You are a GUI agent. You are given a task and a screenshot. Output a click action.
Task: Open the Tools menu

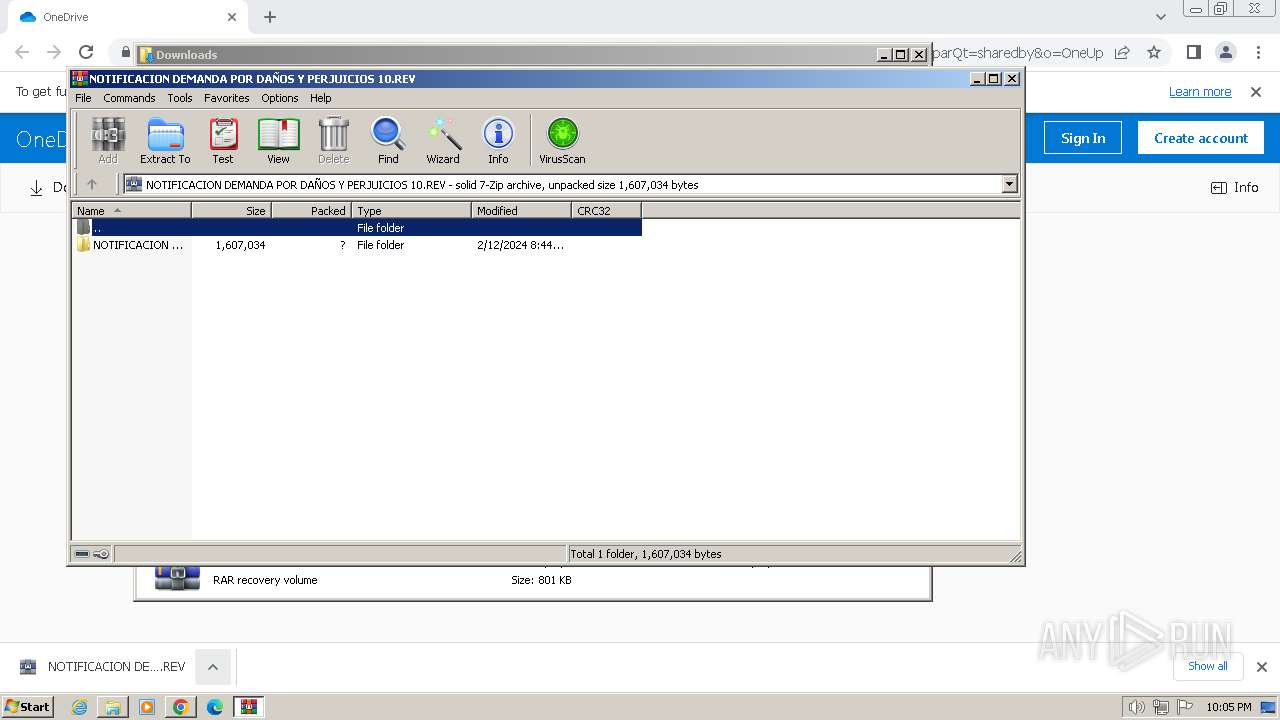click(x=180, y=98)
